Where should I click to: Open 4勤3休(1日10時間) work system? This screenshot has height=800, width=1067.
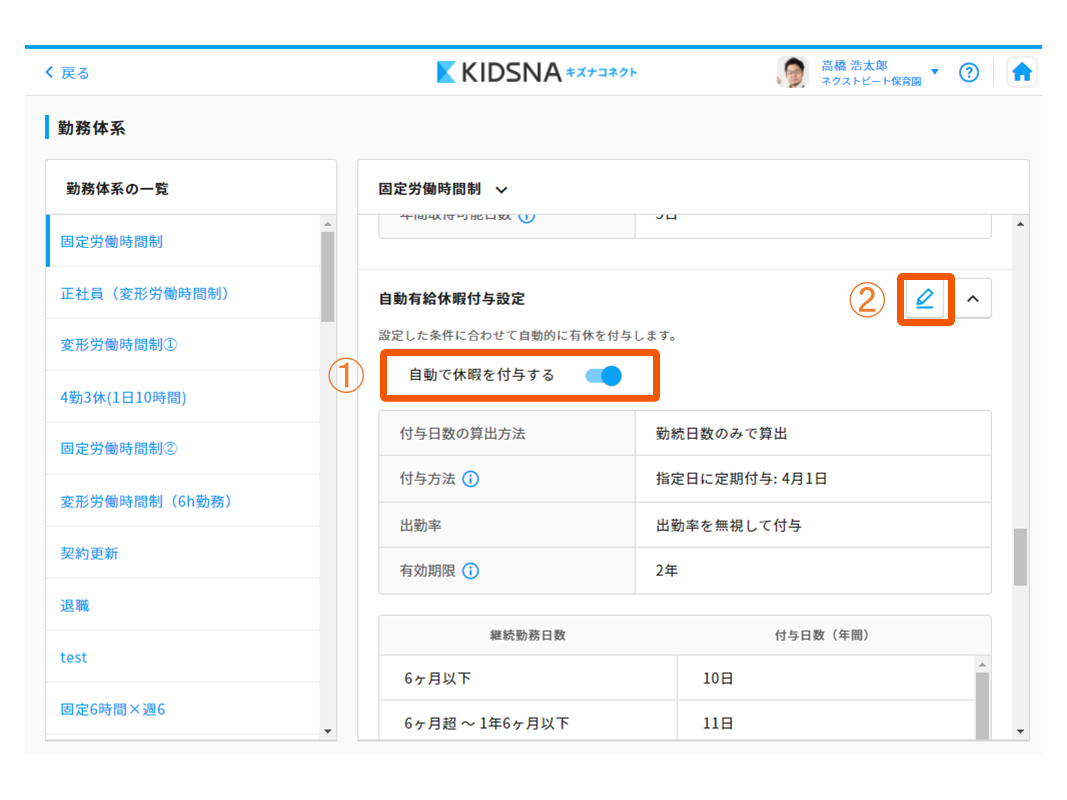(x=123, y=397)
